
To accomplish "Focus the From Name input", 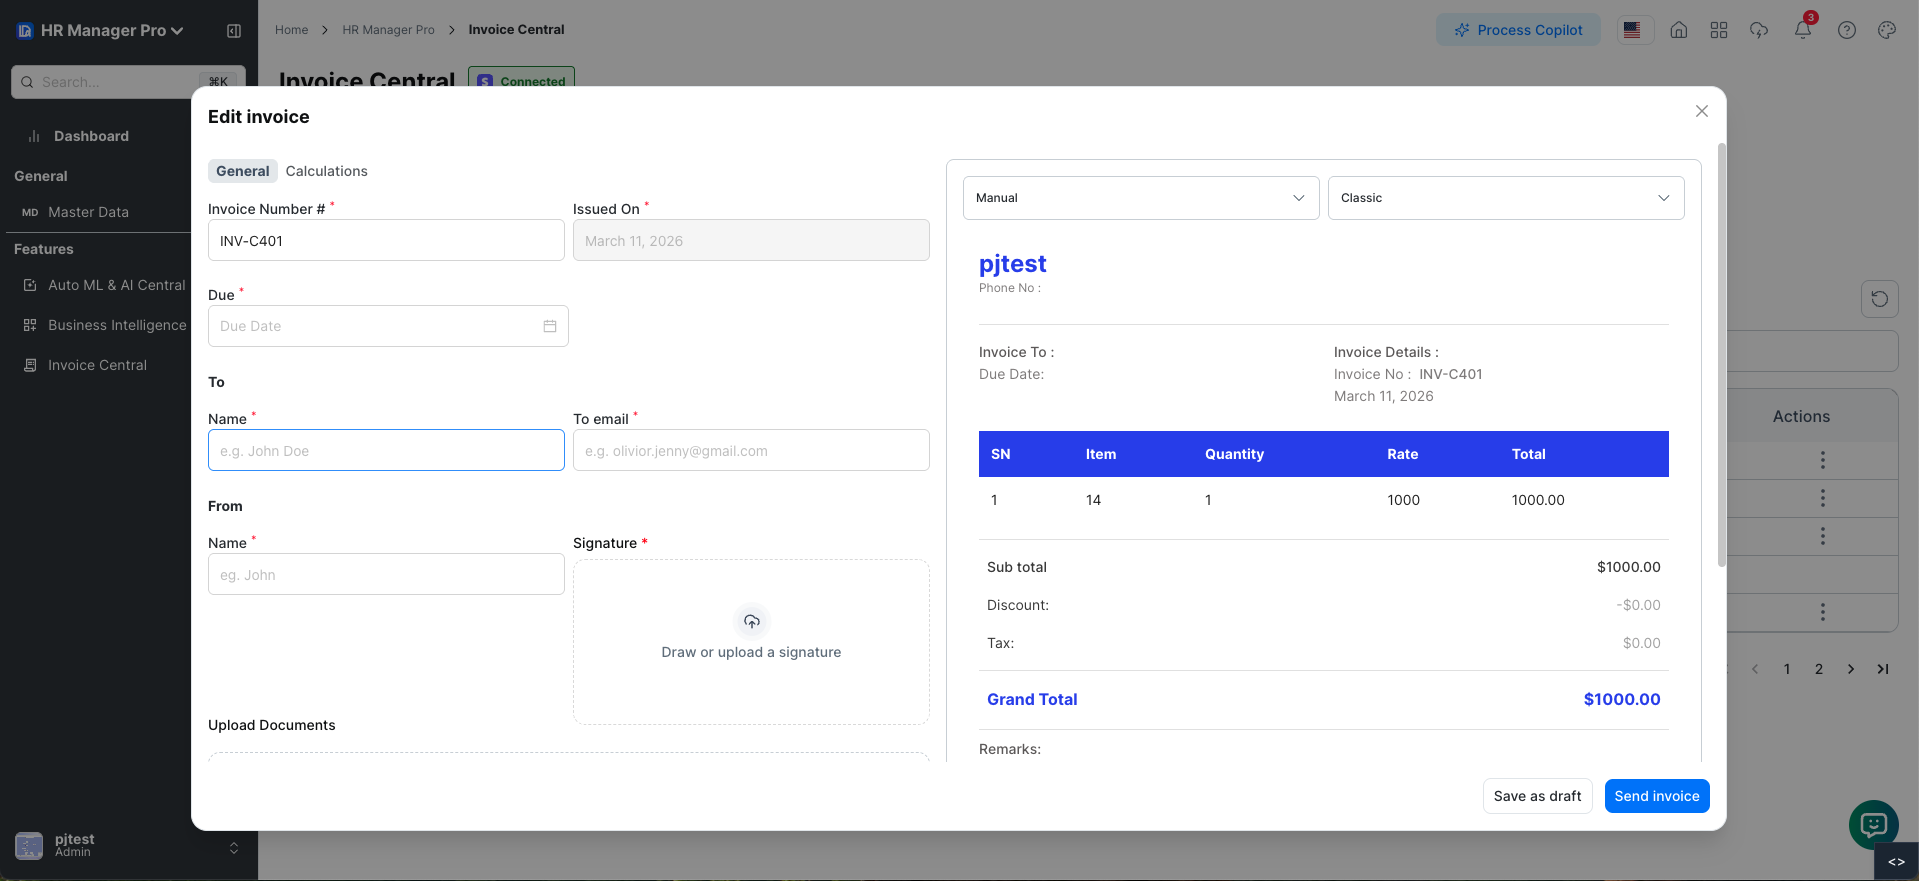I will (x=386, y=574).
